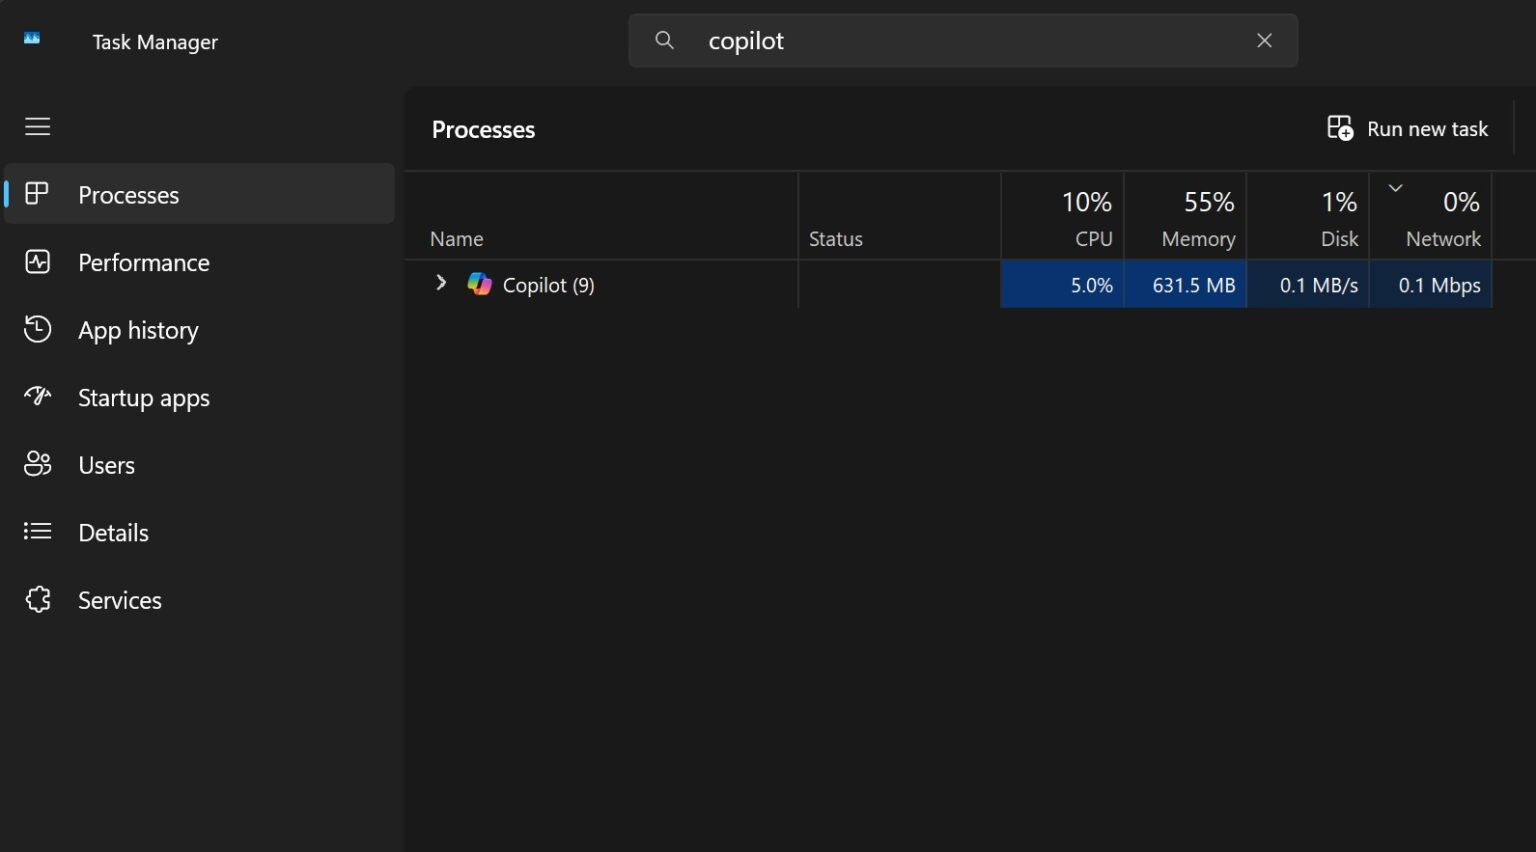Select the Users panel icon
This screenshot has width=1536, height=852.
click(x=37, y=464)
